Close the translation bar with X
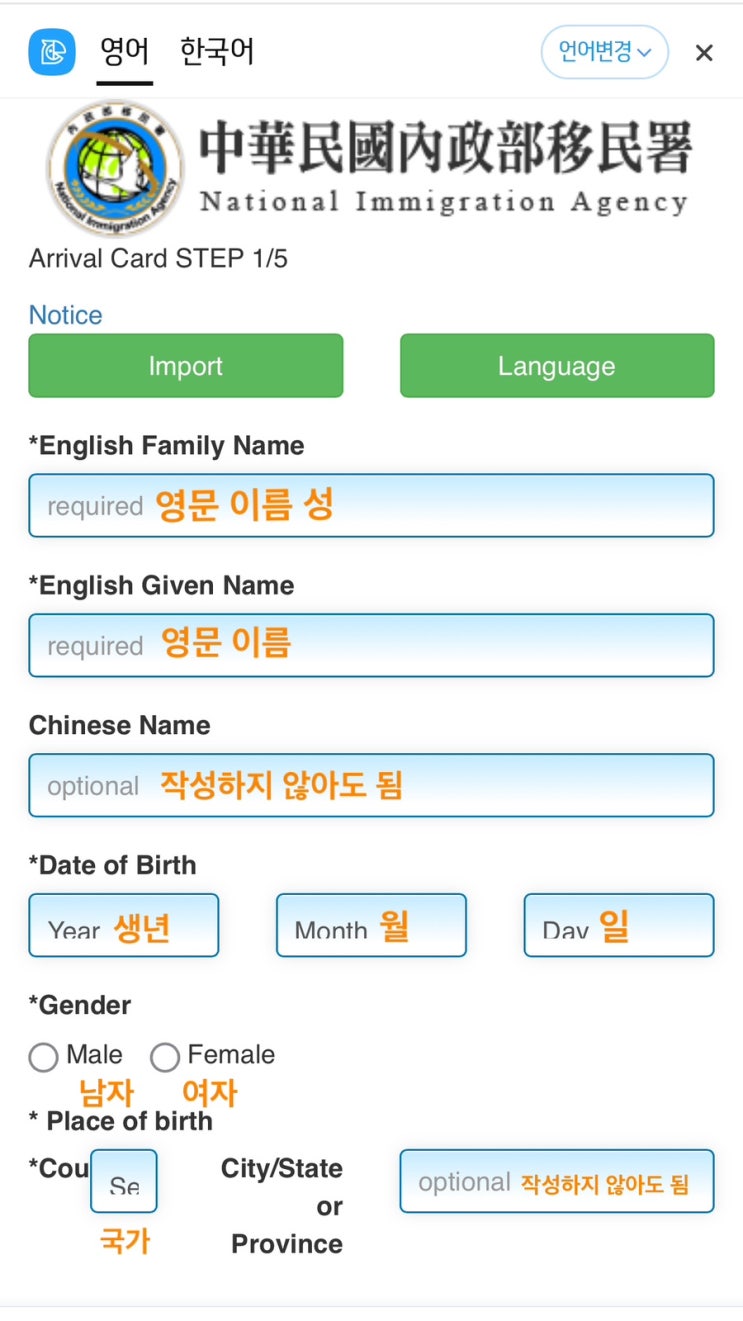 tap(704, 53)
